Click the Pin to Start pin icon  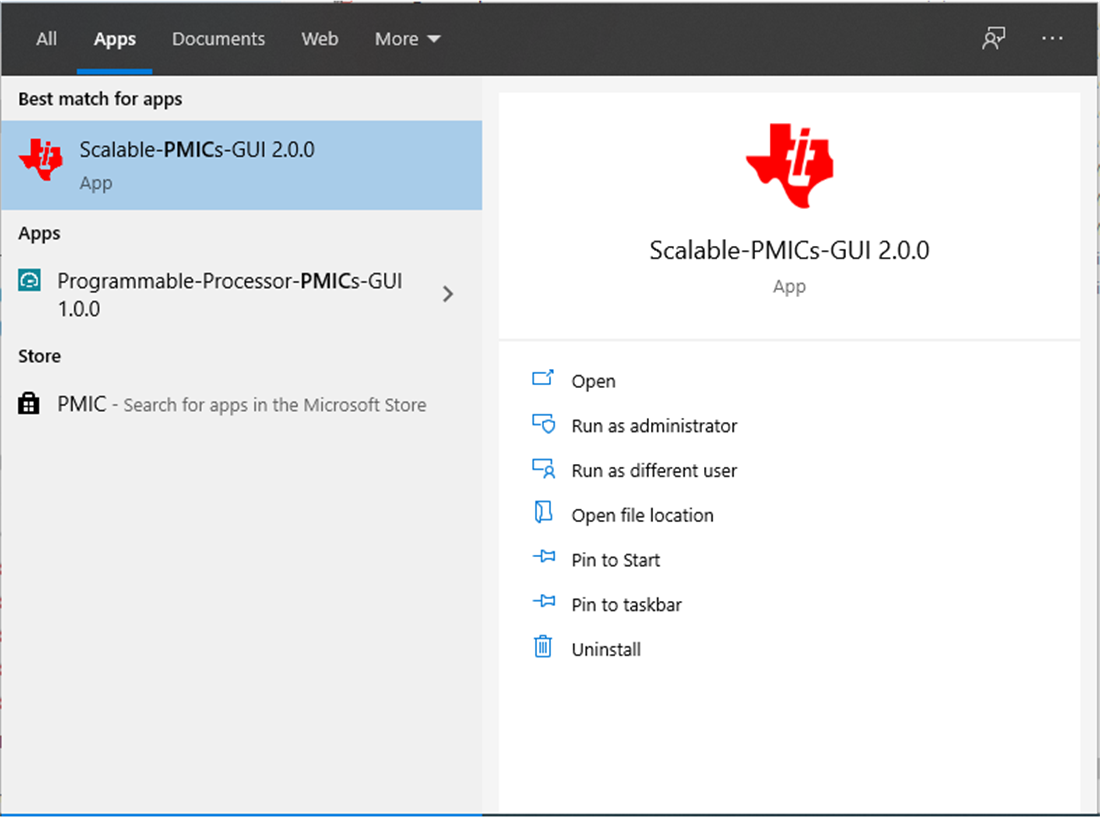[543, 558]
